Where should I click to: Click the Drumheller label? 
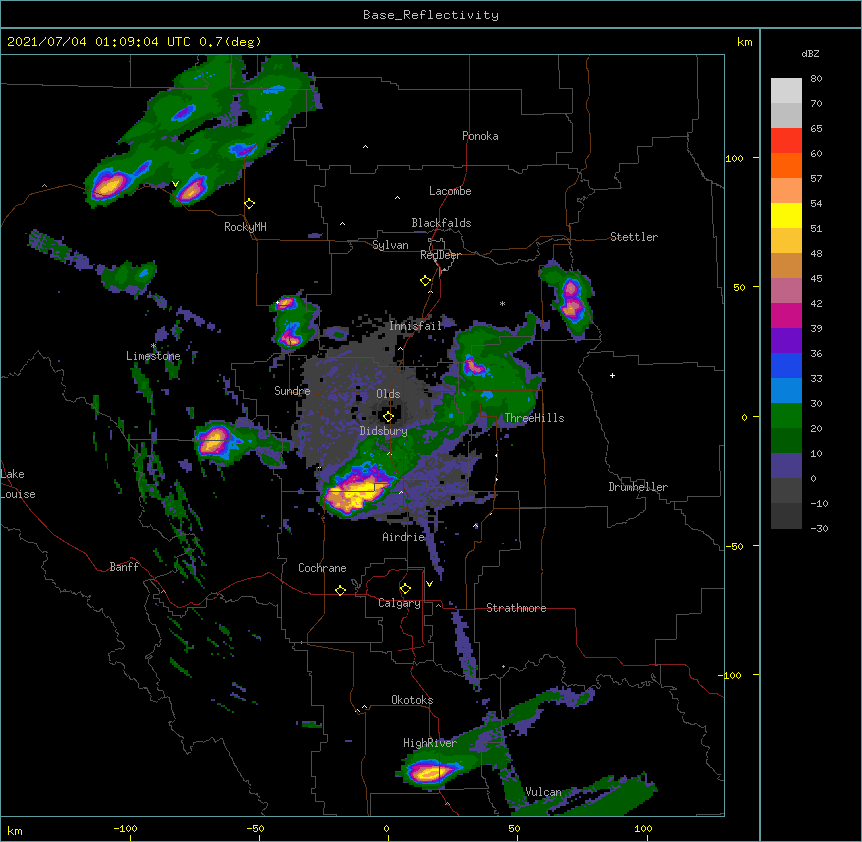pos(638,487)
